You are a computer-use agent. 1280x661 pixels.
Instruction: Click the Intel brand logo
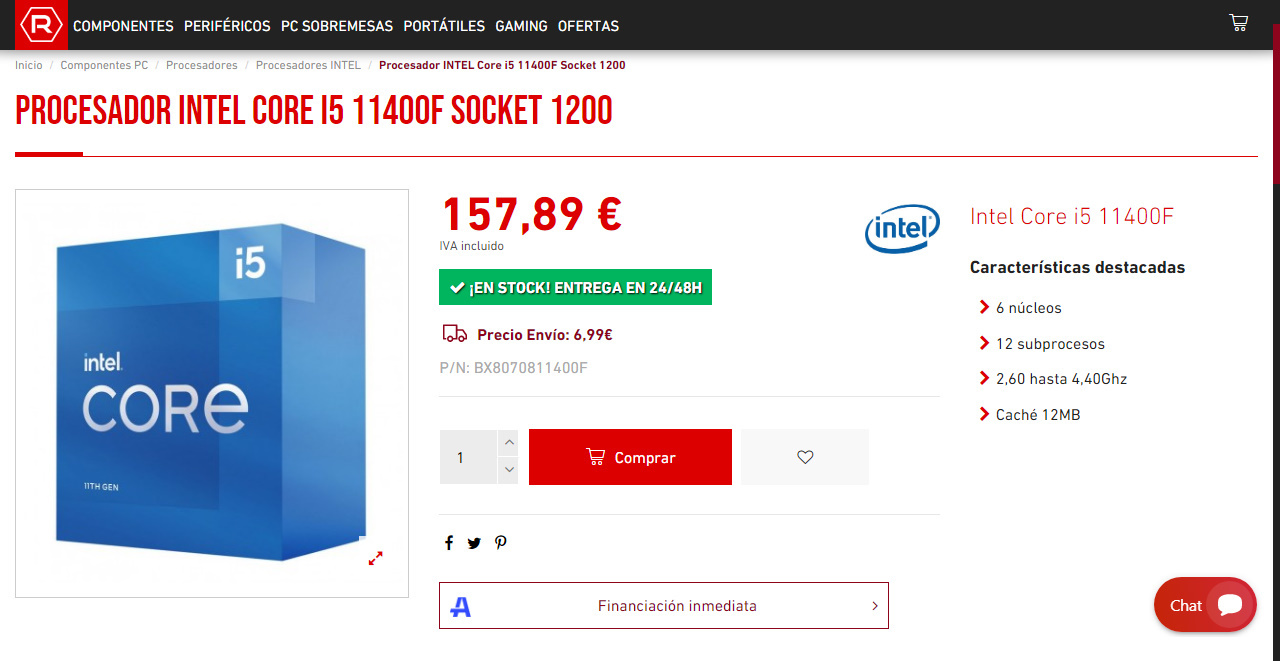pos(902,229)
